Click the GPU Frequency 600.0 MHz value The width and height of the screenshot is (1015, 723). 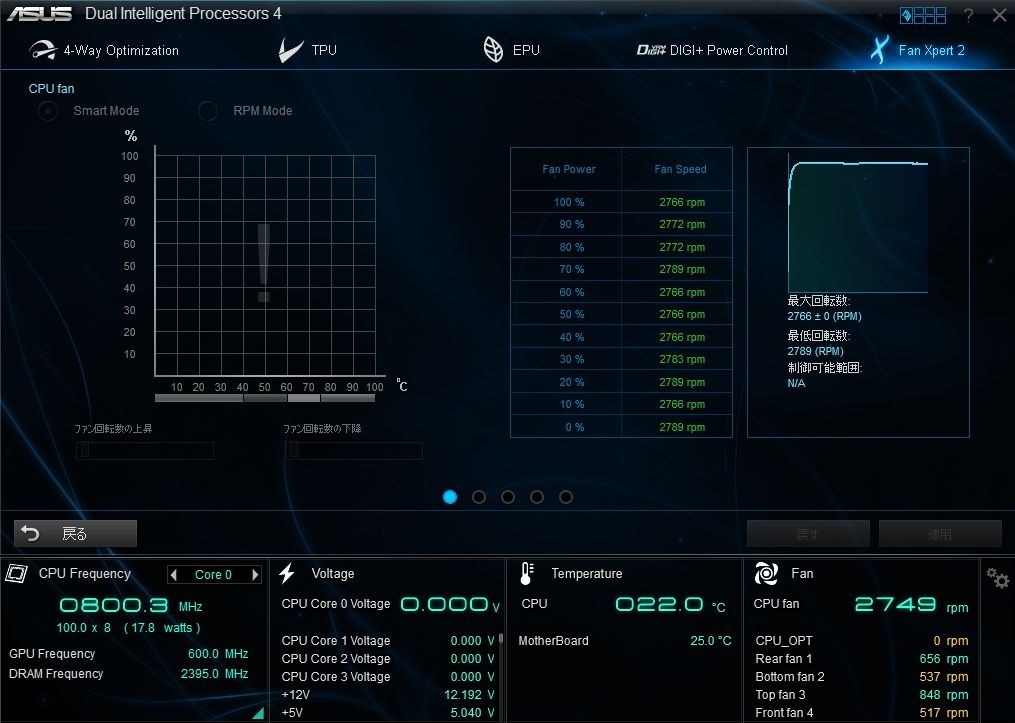[218, 654]
